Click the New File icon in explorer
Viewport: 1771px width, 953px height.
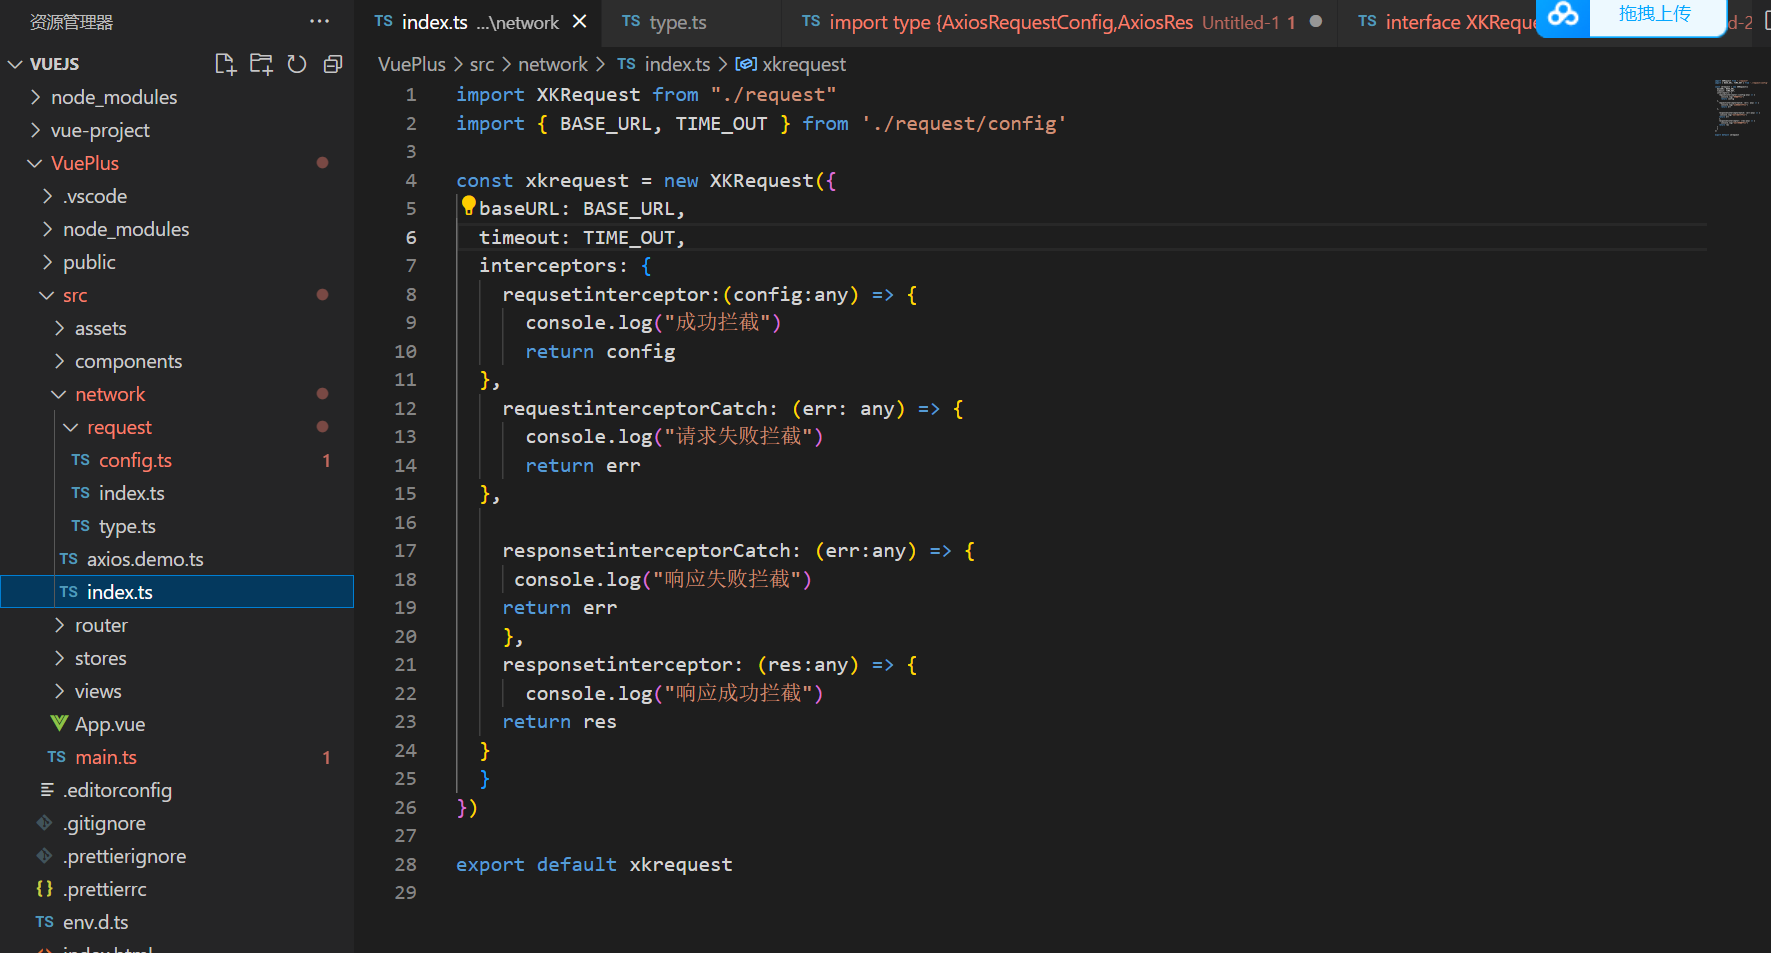pos(226,64)
